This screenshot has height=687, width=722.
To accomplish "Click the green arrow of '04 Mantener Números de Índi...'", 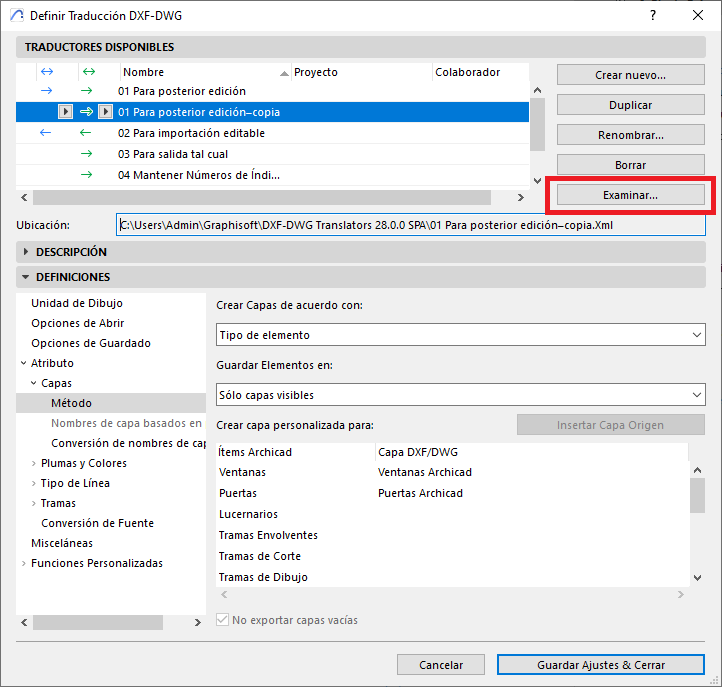I will click(x=86, y=175).
